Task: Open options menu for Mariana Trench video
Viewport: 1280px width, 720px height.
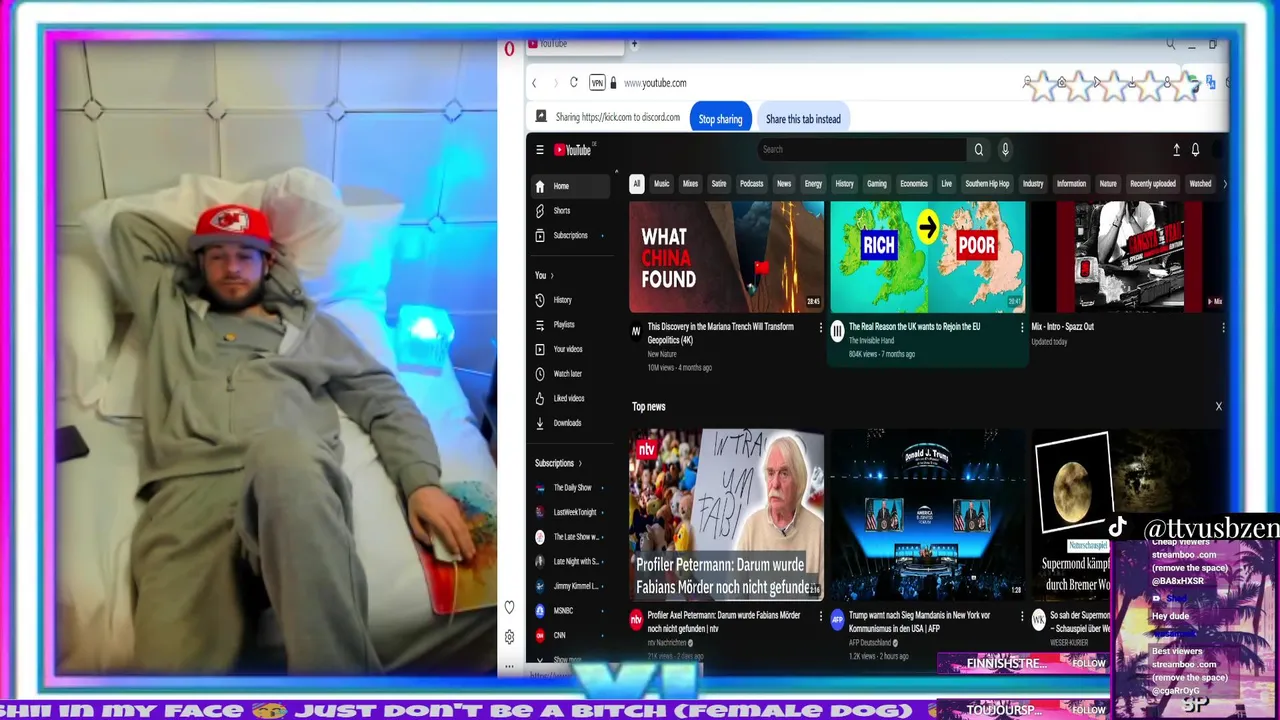Action: tap(821, 327)
